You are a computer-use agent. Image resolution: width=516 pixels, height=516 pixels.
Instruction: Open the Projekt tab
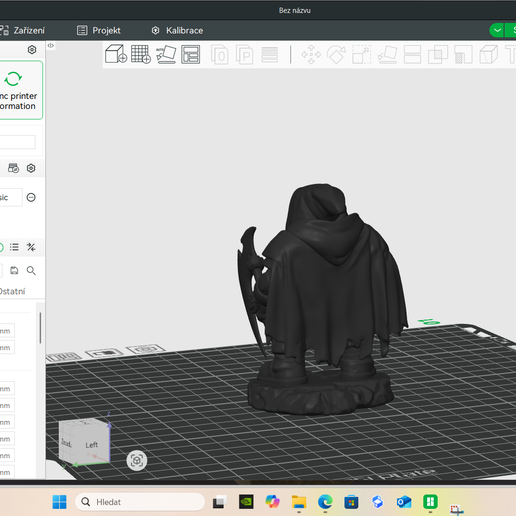coord(99,30)
